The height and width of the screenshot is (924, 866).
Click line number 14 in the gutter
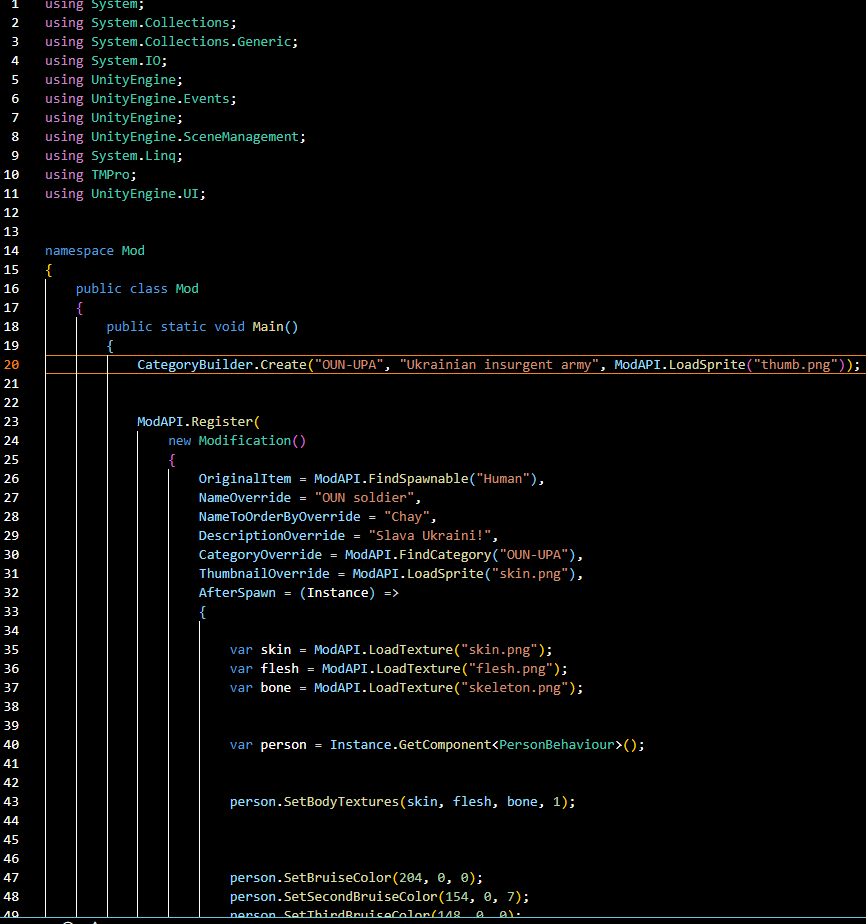click(12, 251)
